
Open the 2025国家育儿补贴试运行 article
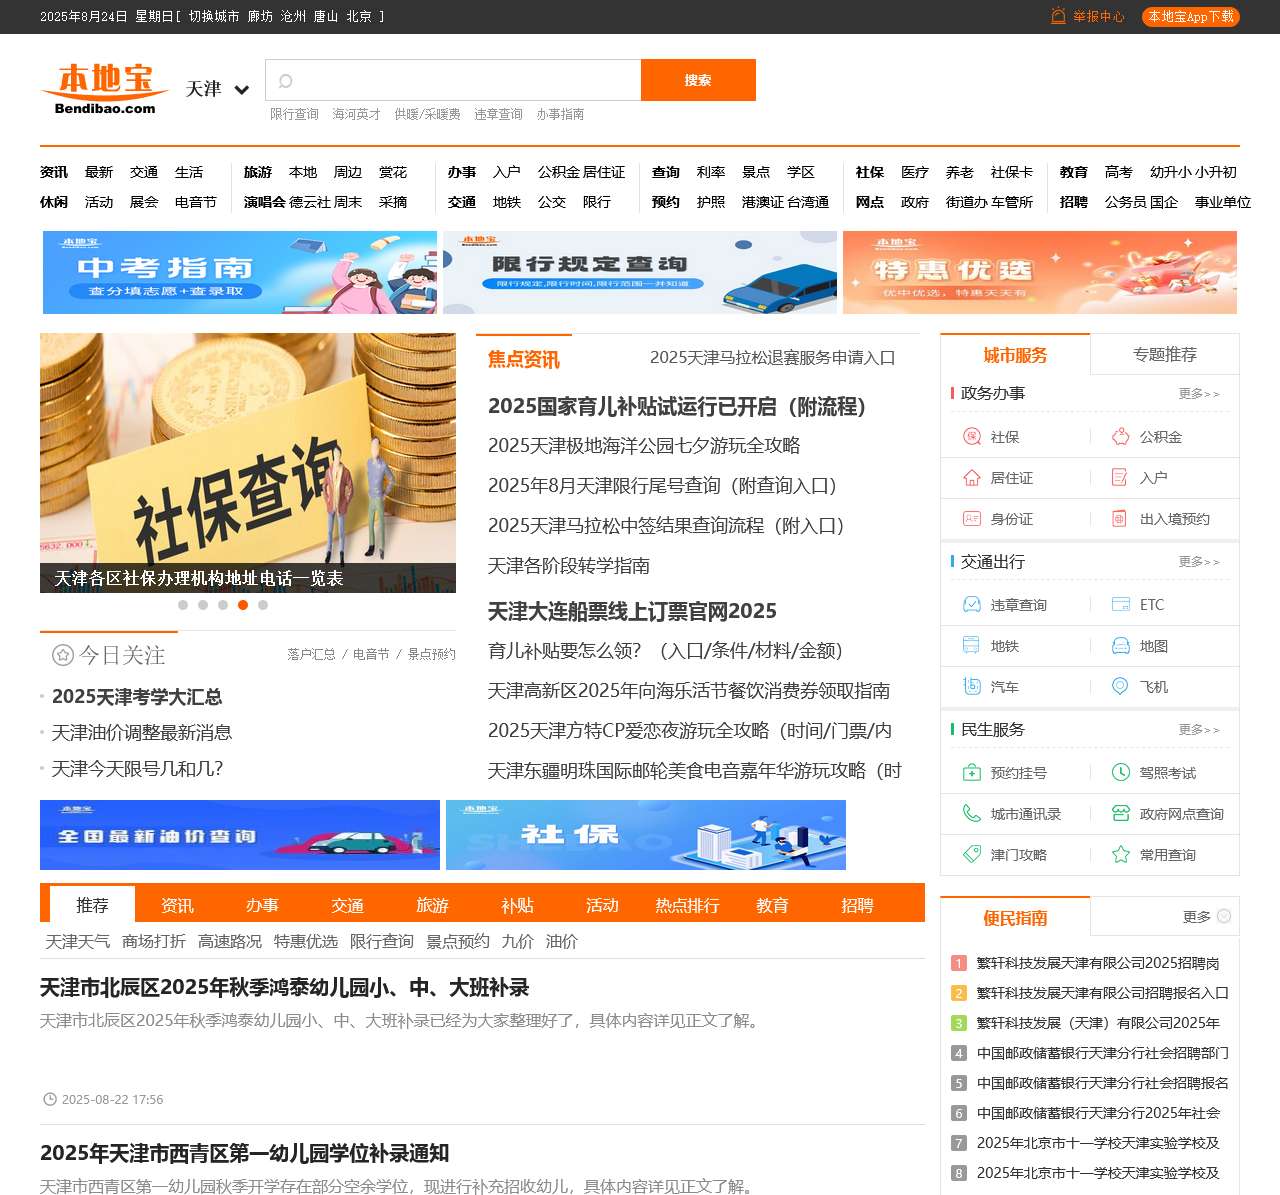(677, 408)
